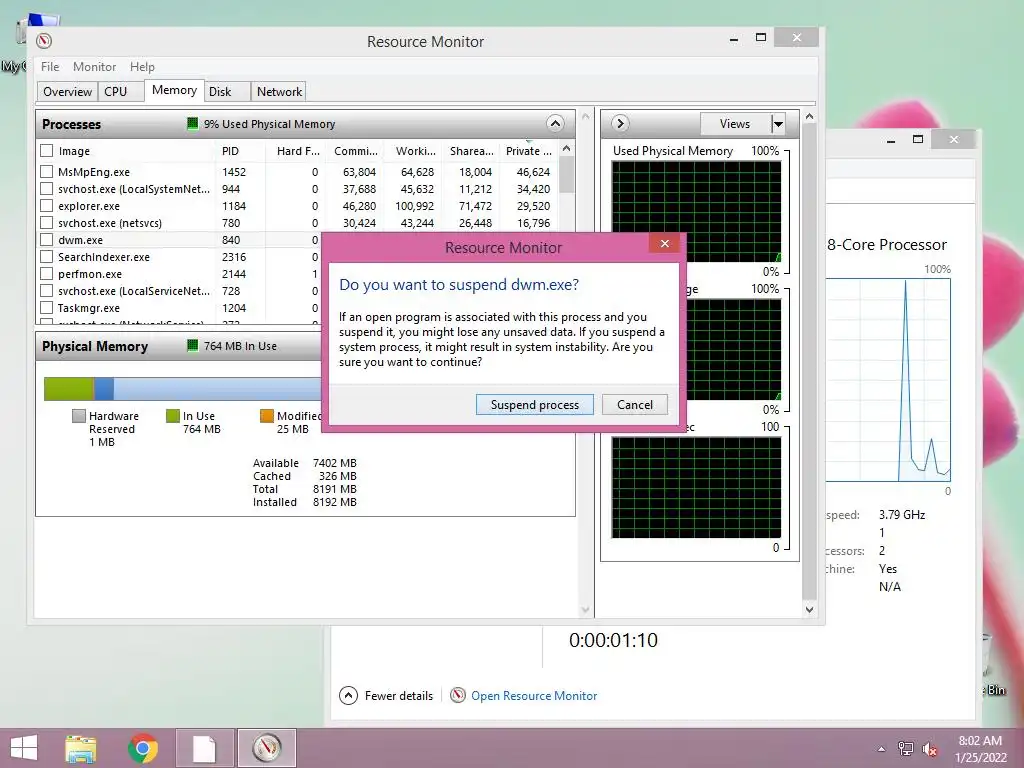Launch Google Chrome from the taskbar
Image resolution: width=1024 pixels, height=768 pixels.
142,748
